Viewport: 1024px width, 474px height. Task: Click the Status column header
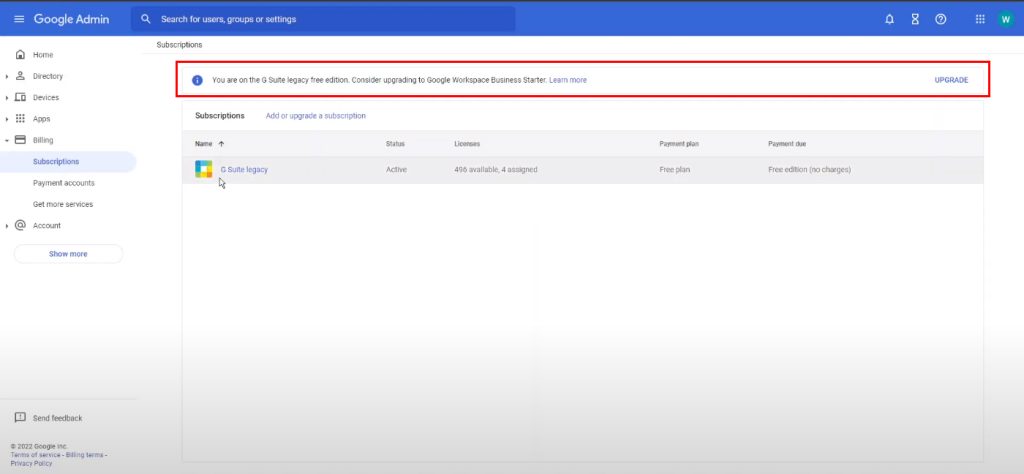click(x=395, y=144)
